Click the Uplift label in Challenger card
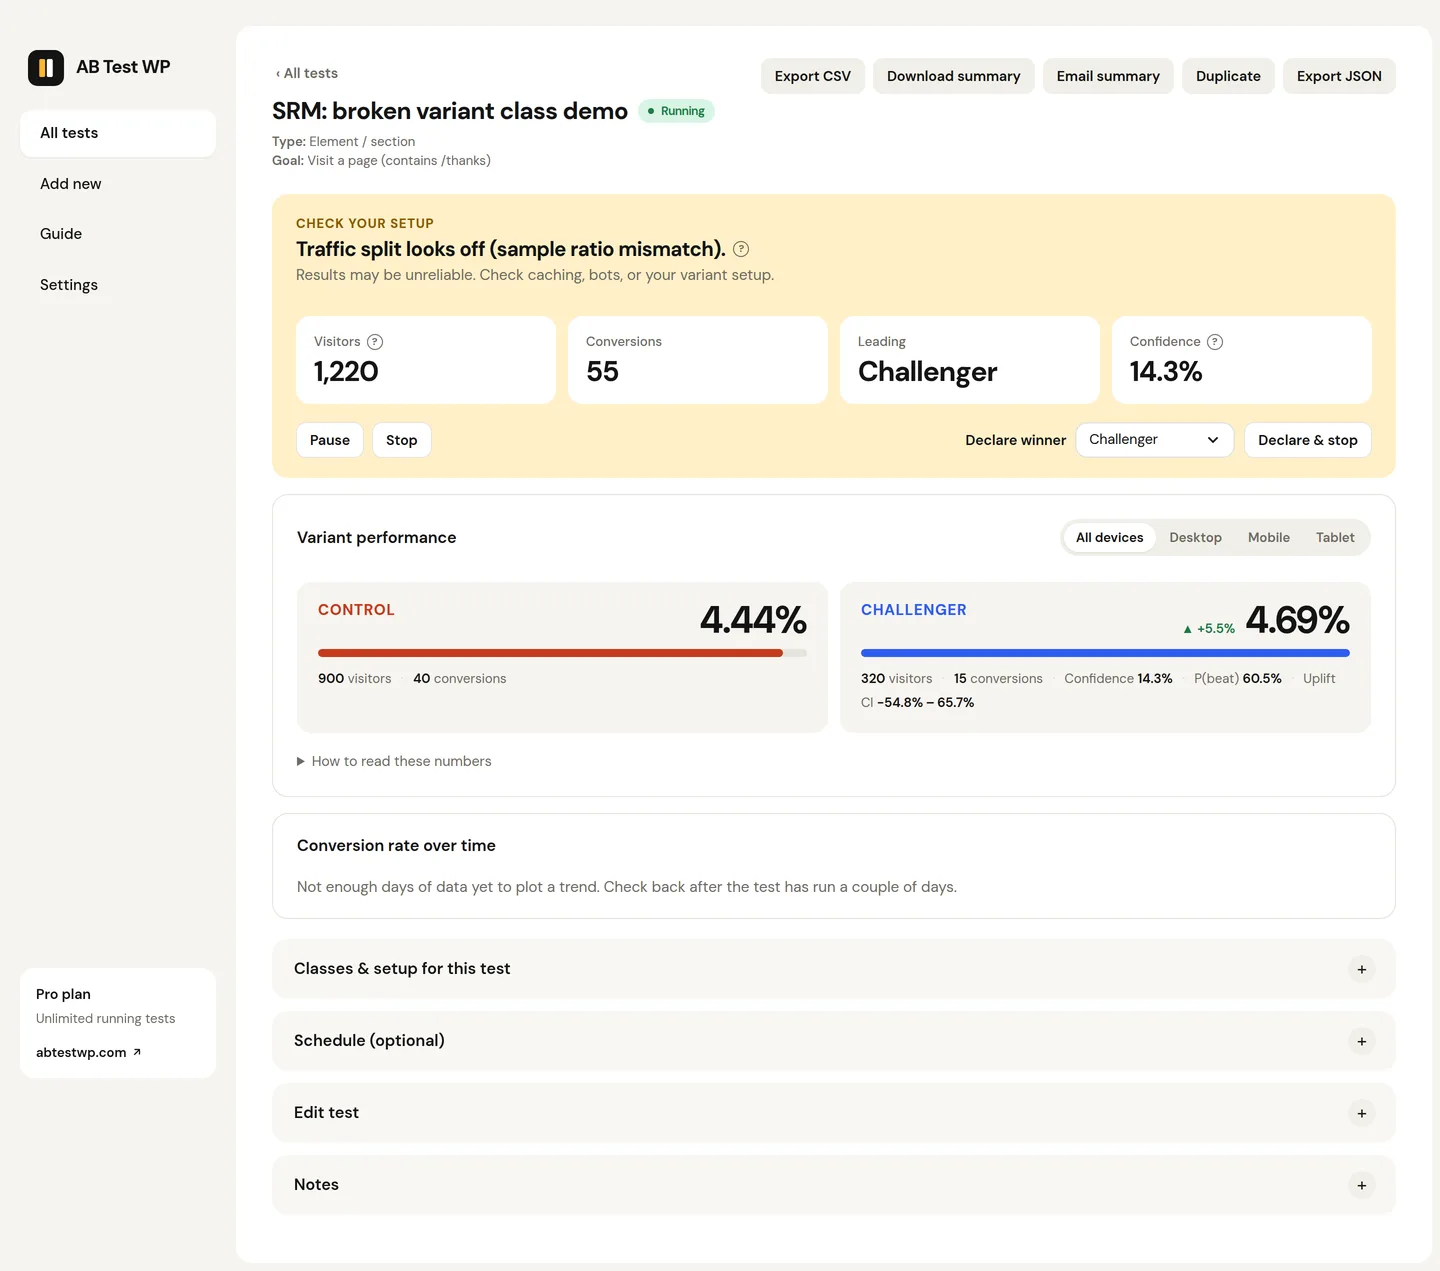 click(x=1319, y=678)
